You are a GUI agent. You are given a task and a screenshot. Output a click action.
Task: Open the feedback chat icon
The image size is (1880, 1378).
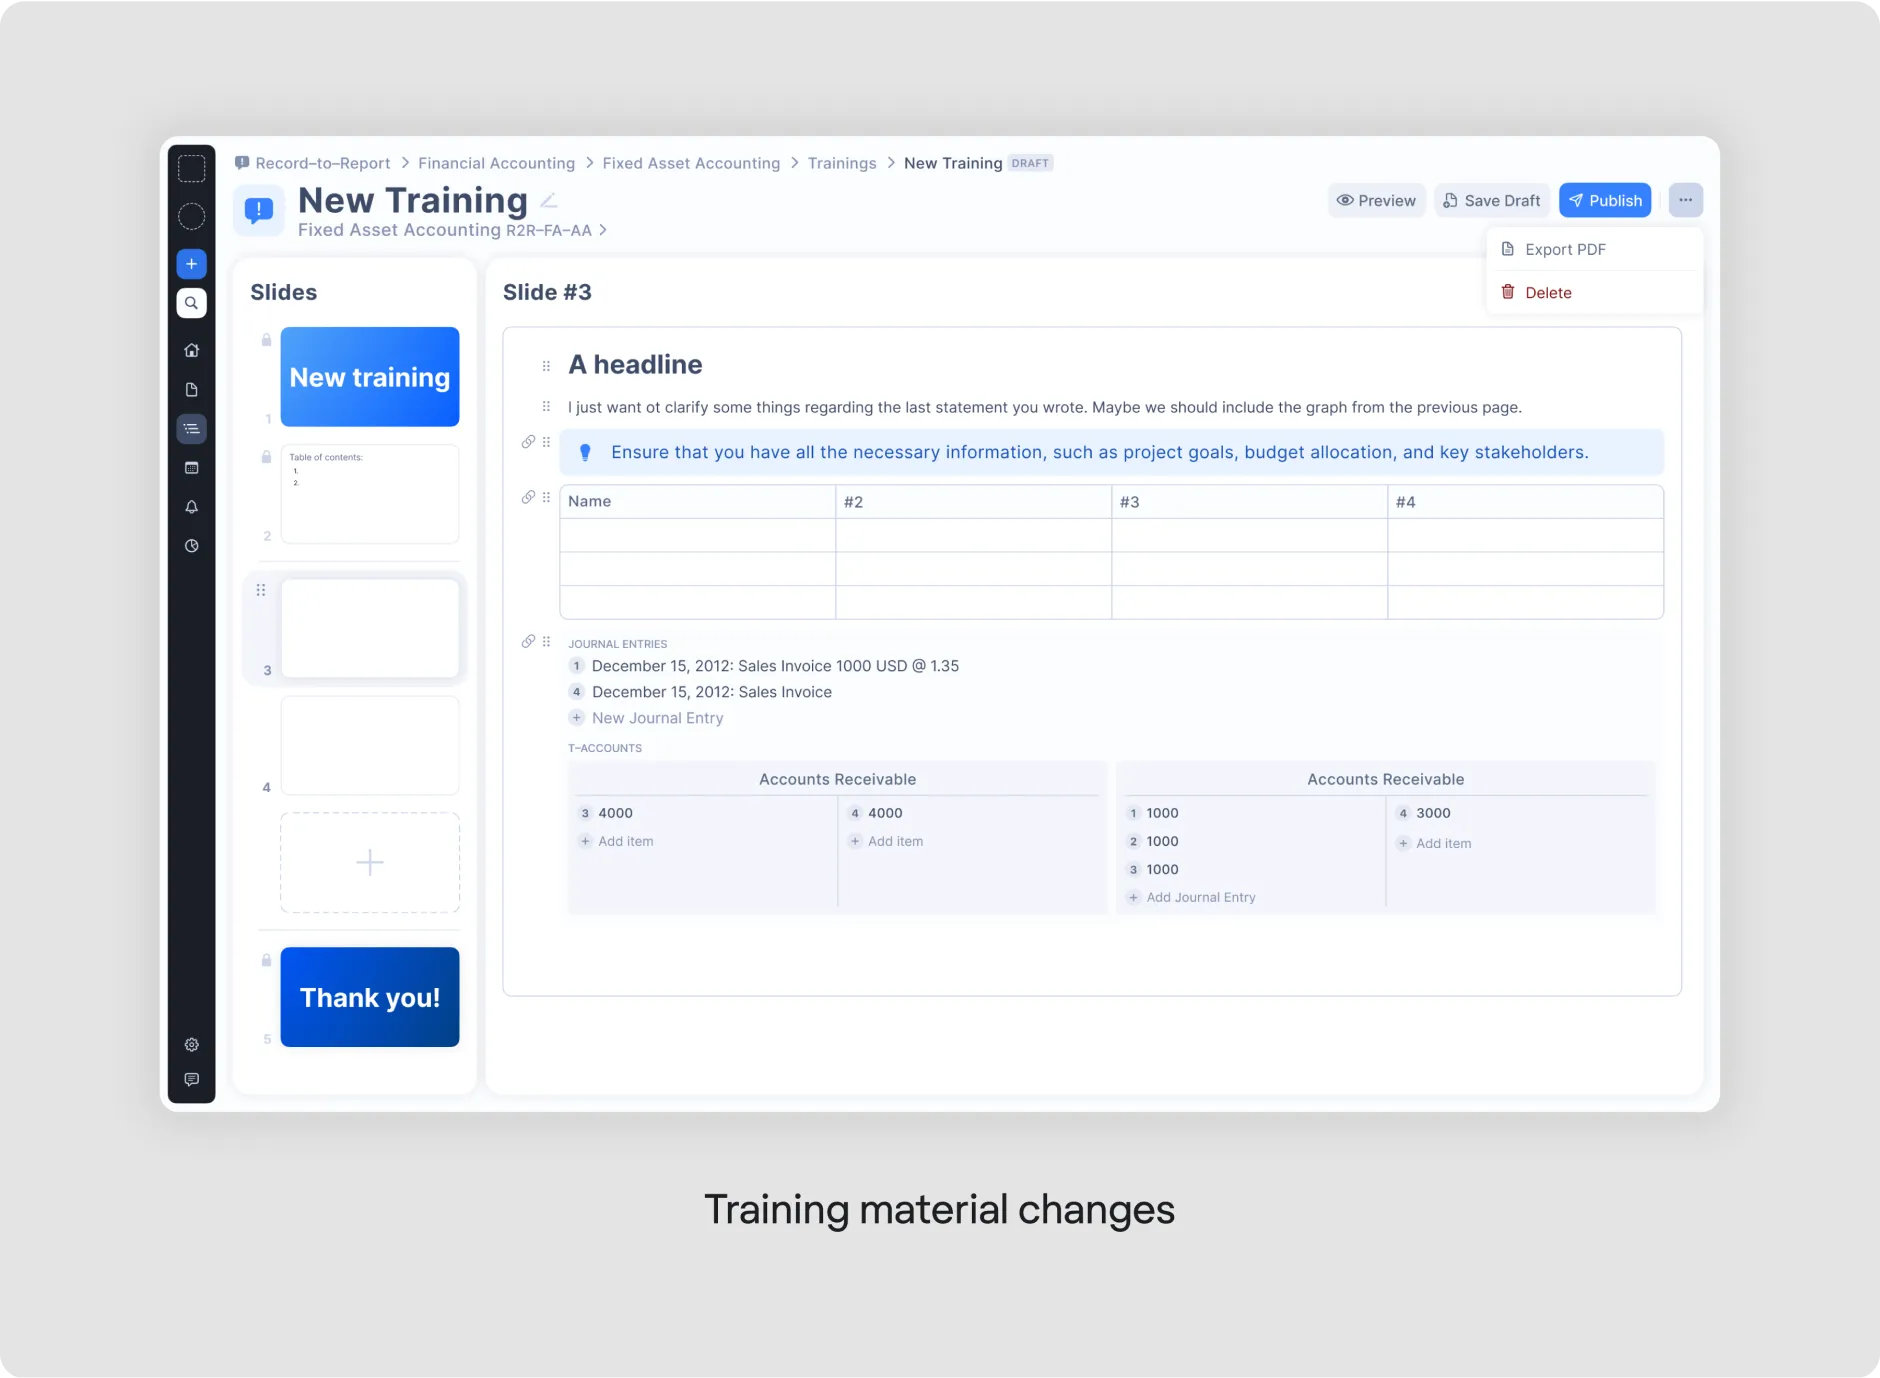(x=191, y=1079)
